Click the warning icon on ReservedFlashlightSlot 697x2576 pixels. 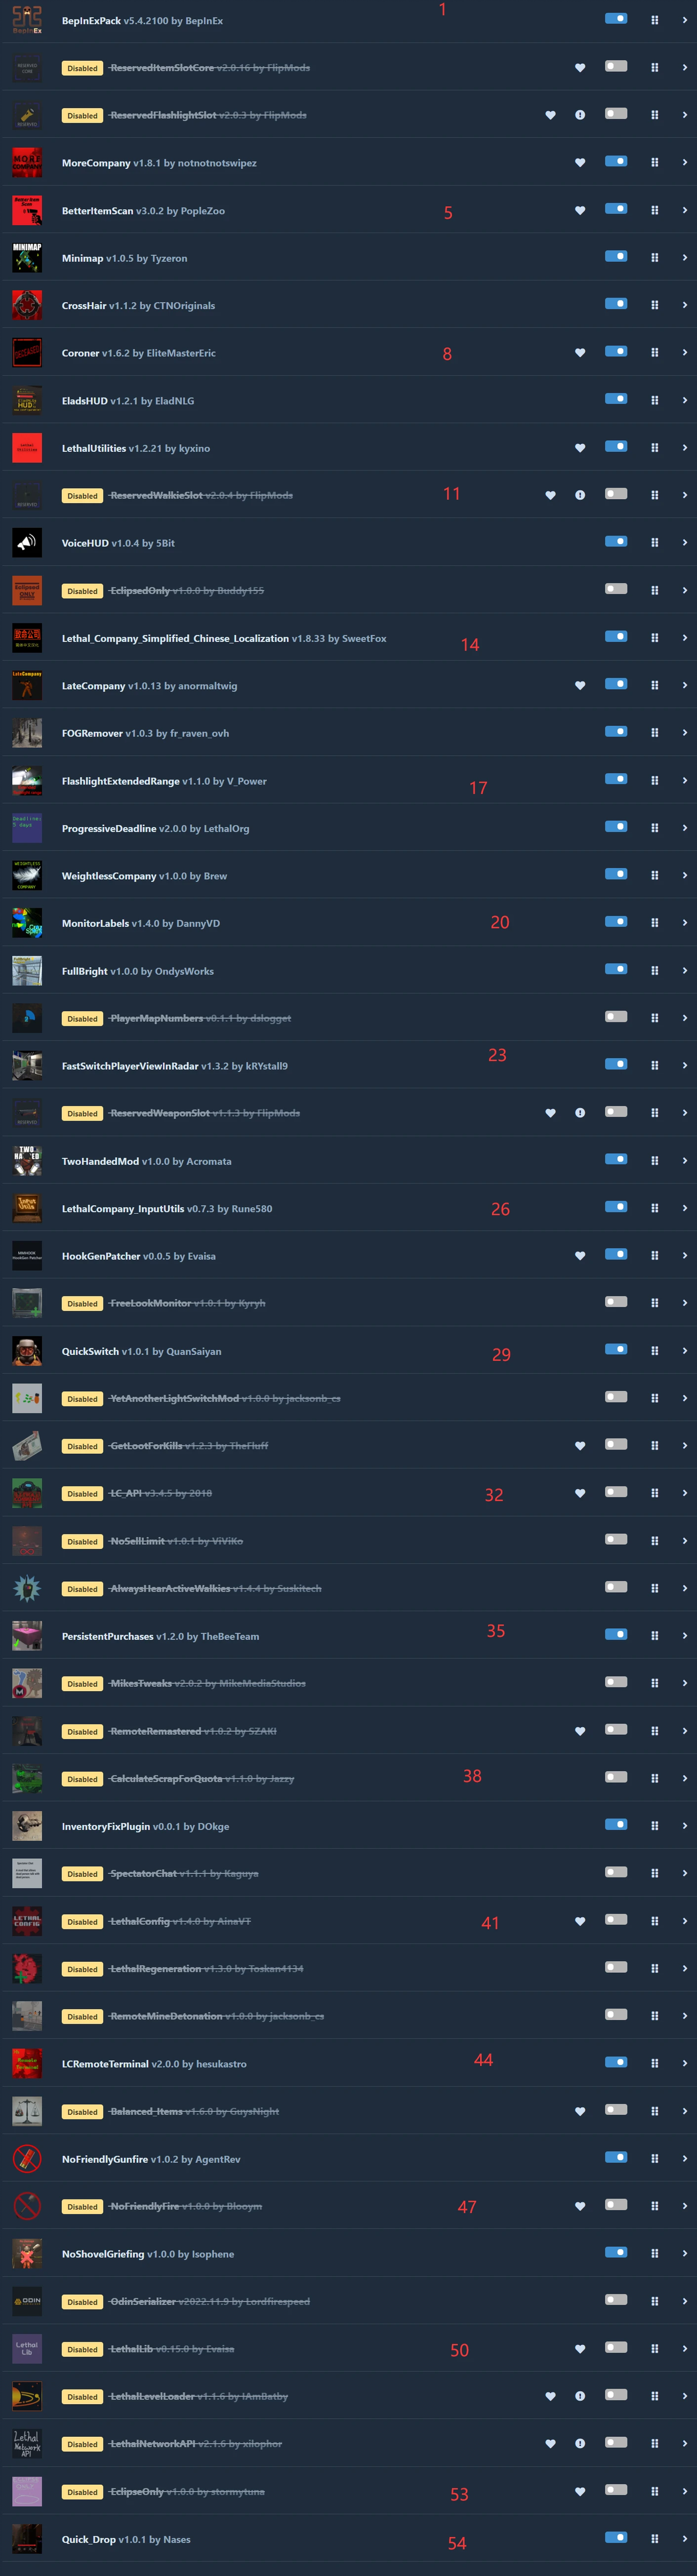[580, 115]
